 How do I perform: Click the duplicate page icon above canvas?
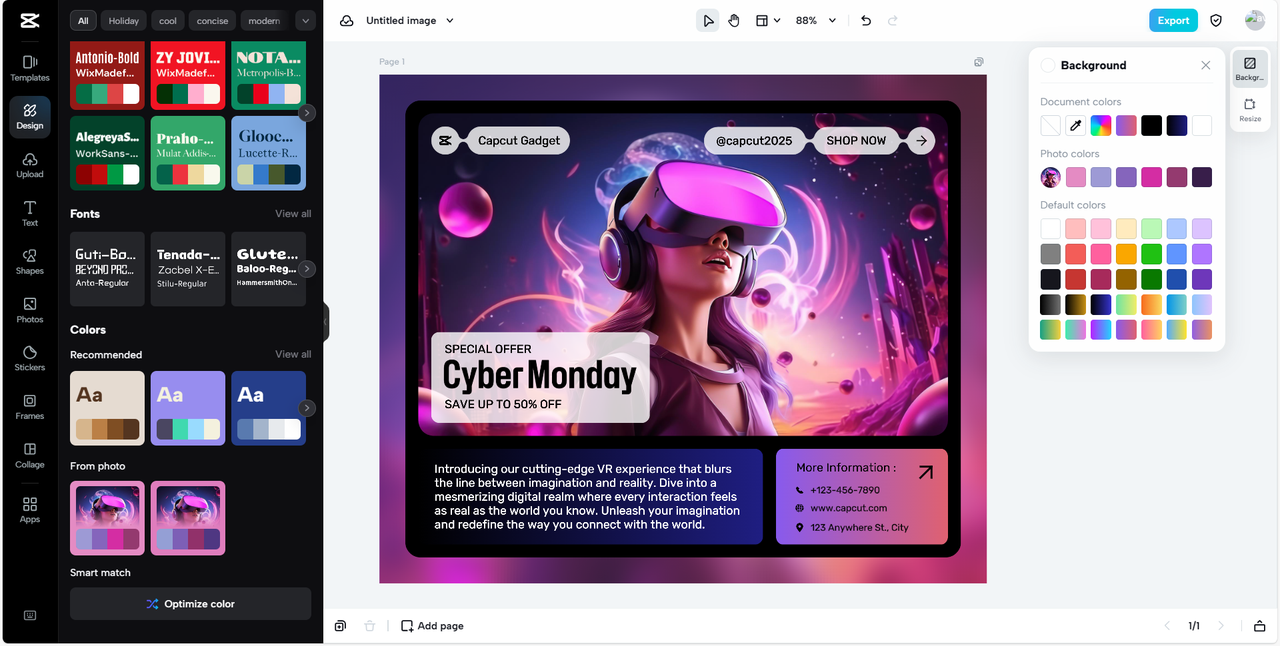[x=979, y=62]
